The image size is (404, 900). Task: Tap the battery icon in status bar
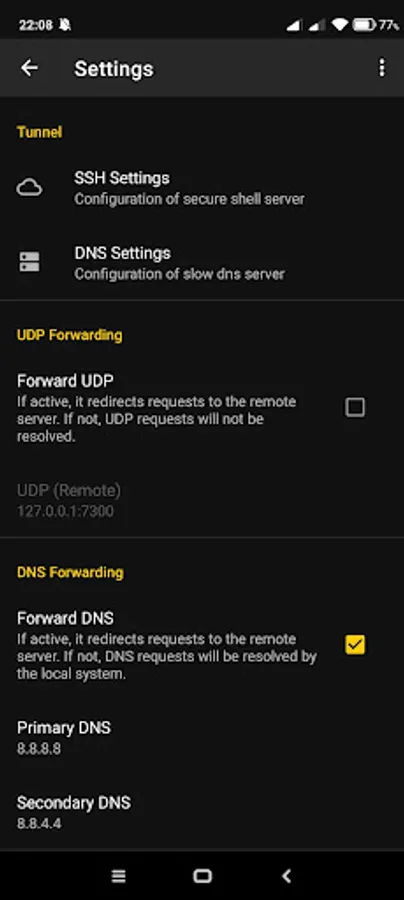click(x=364, y=25)
